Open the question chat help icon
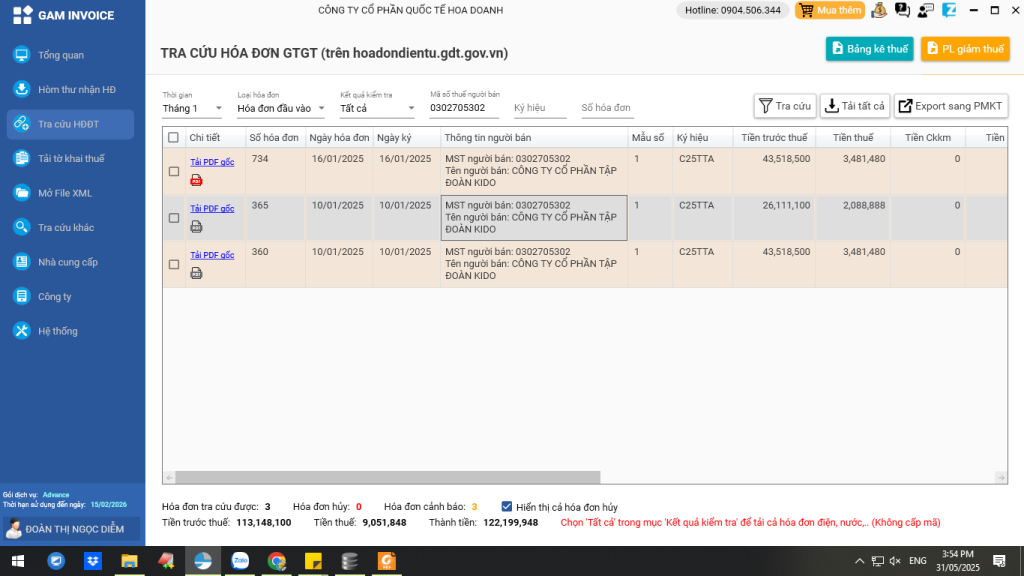Viewport: 1024px width, 576px height. pyautogui.click(x=903, y=10)
